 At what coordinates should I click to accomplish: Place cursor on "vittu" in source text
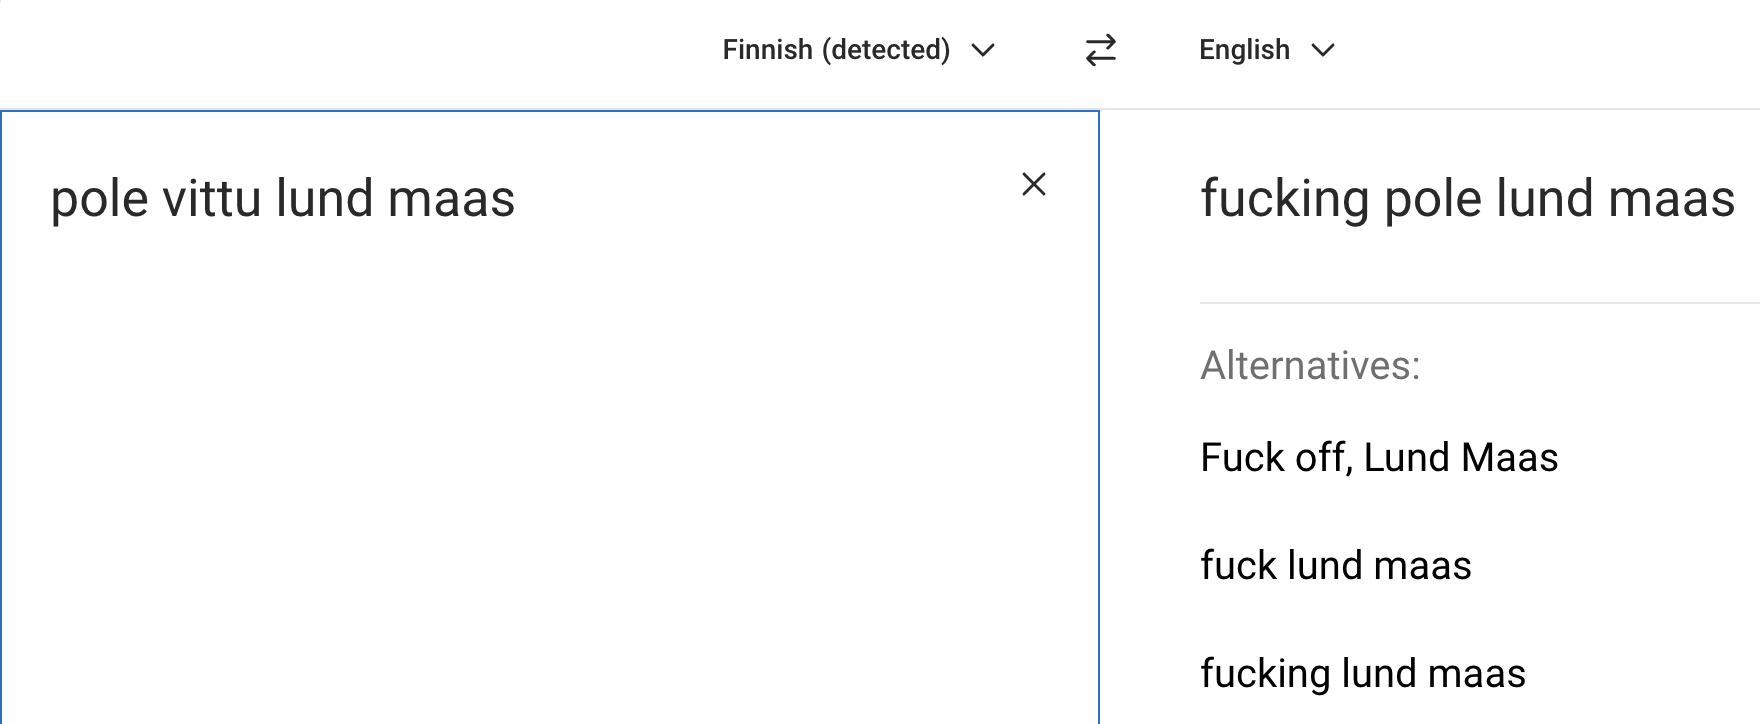[211, 198]
